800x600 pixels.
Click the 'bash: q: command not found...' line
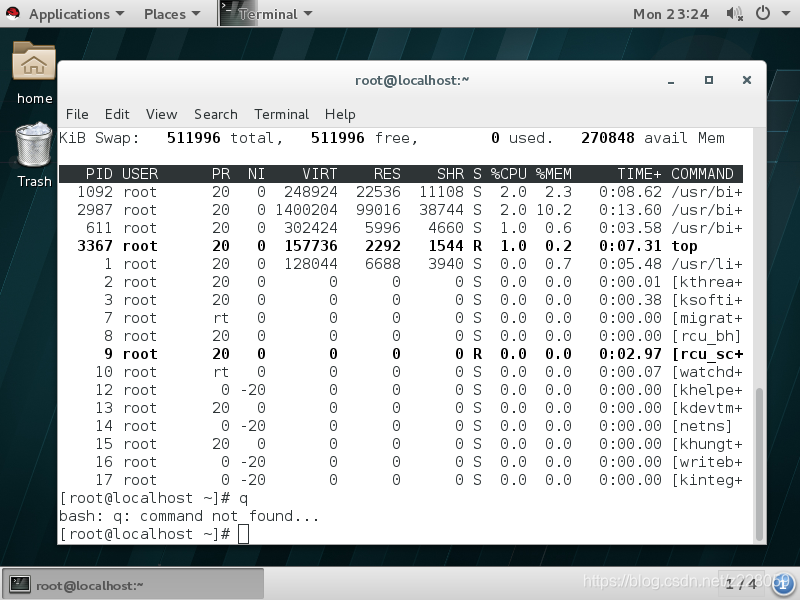(189, 516)
